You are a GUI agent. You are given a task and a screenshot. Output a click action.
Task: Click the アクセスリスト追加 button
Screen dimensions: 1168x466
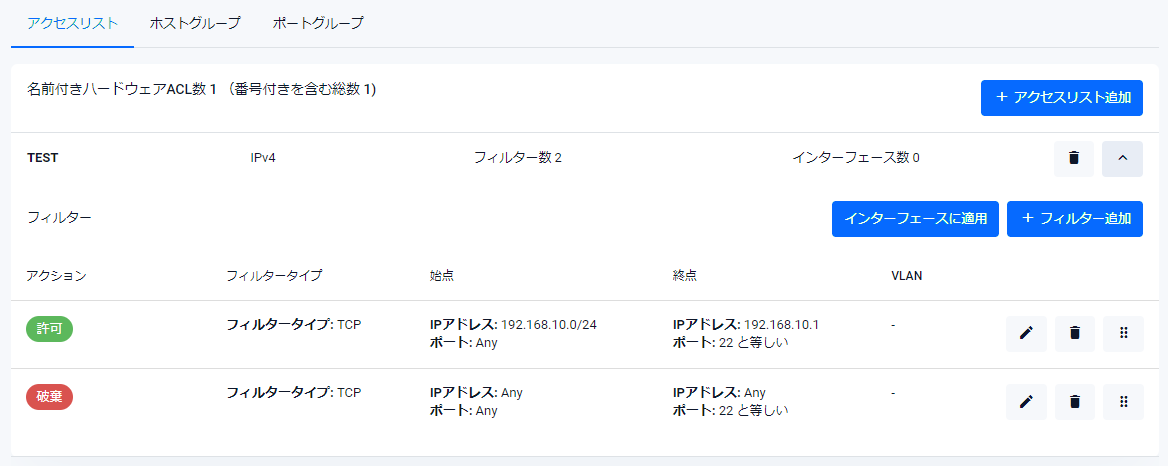(1062, 98)
